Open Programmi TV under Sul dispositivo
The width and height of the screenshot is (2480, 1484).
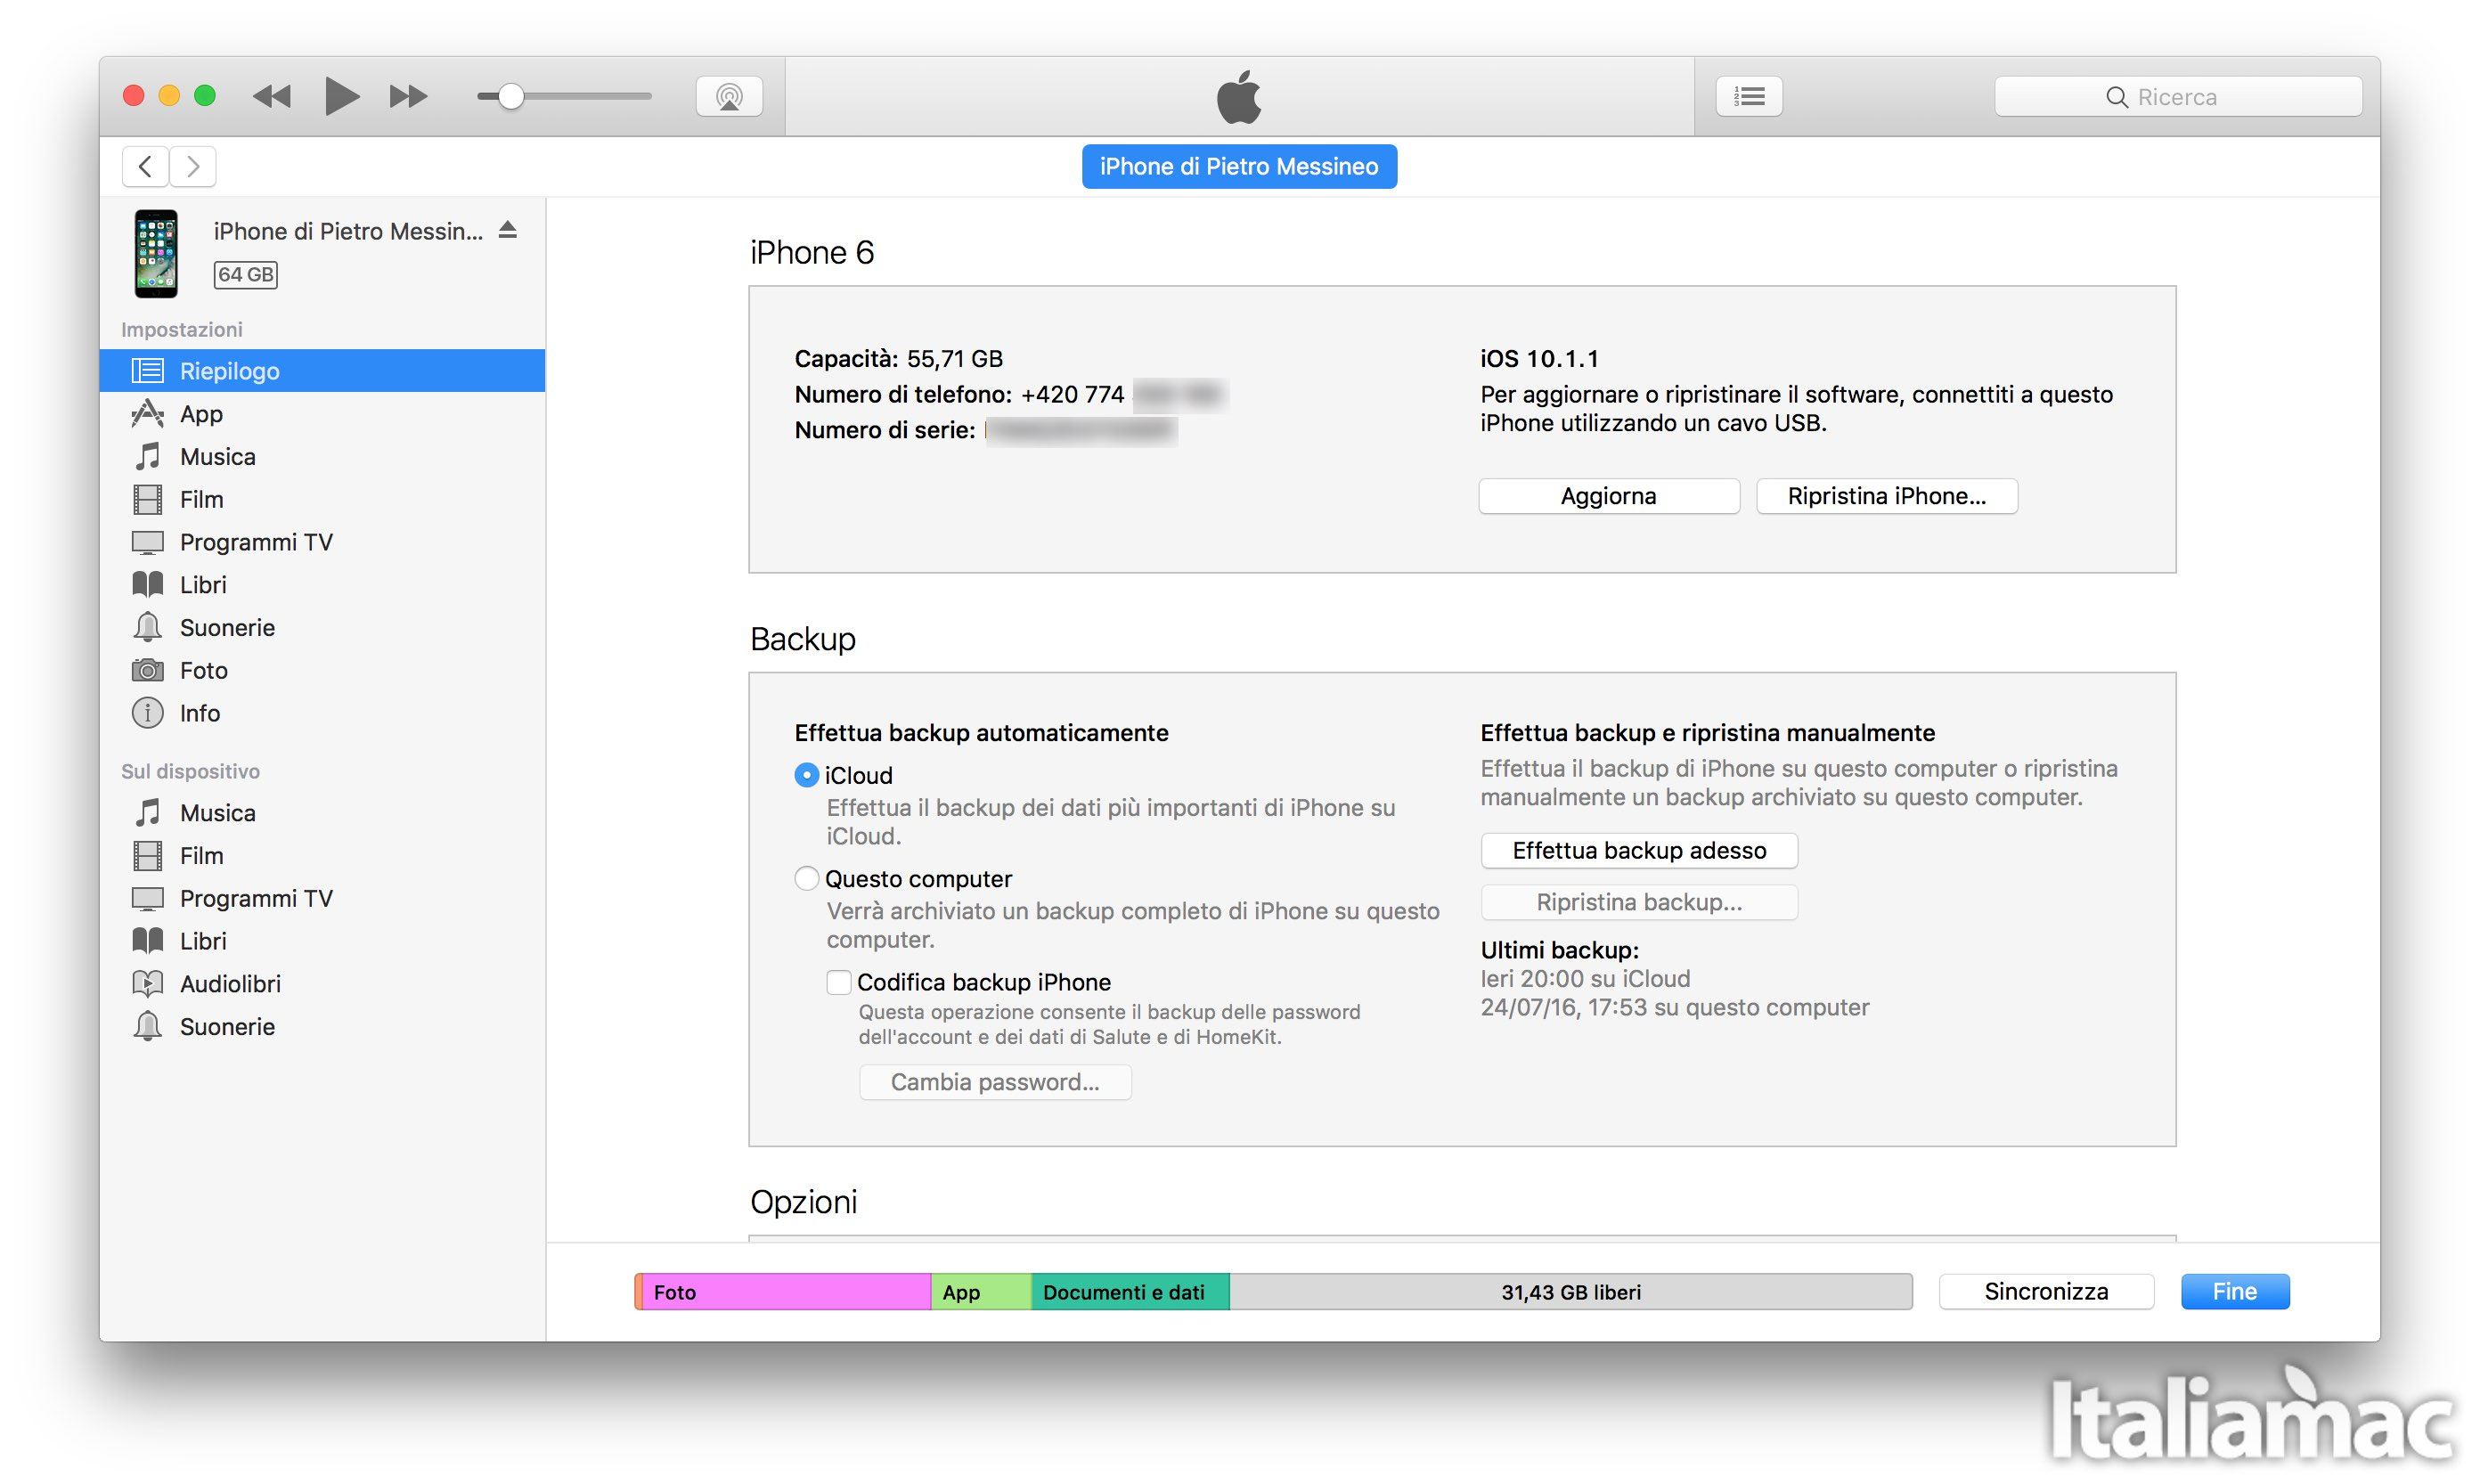click(x=322, y=899)
